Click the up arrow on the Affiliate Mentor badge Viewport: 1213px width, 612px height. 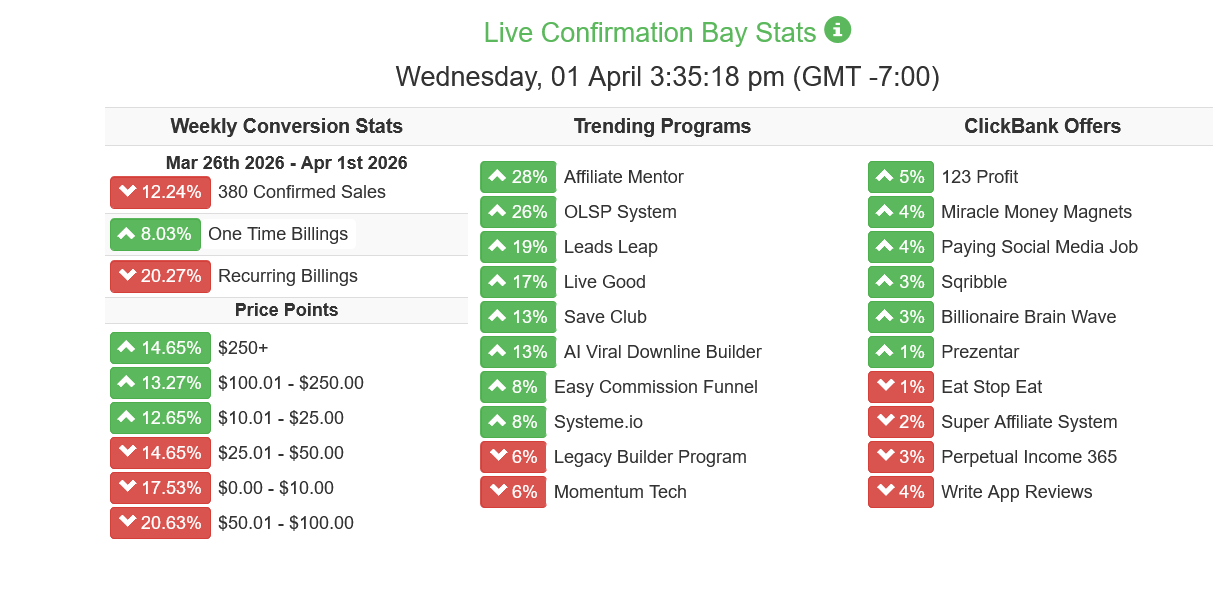coord(498,177)
